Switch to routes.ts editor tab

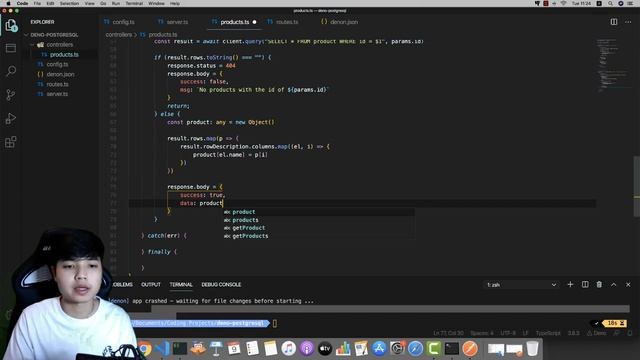[287, 22]
